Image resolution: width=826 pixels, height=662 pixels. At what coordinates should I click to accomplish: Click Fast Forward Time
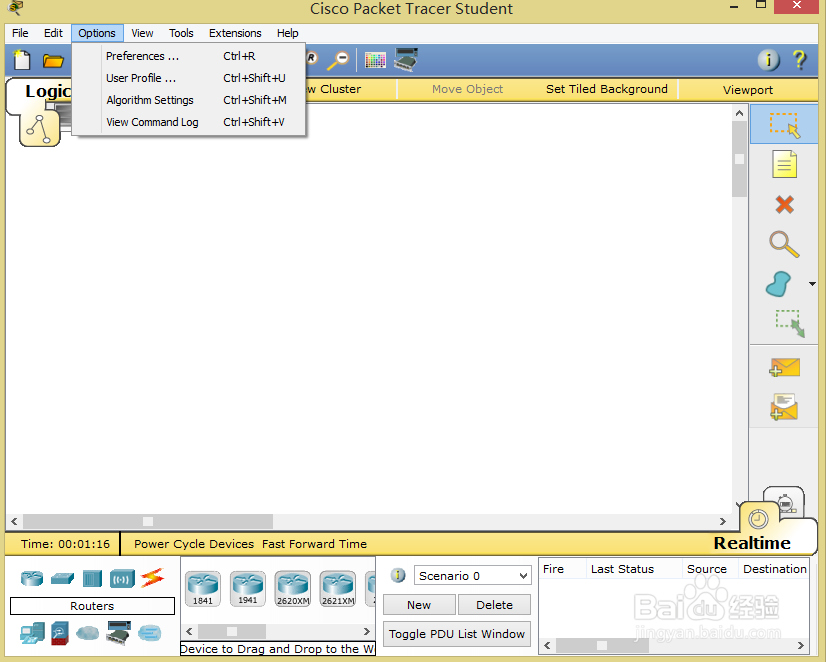click(x=314, y=544)
